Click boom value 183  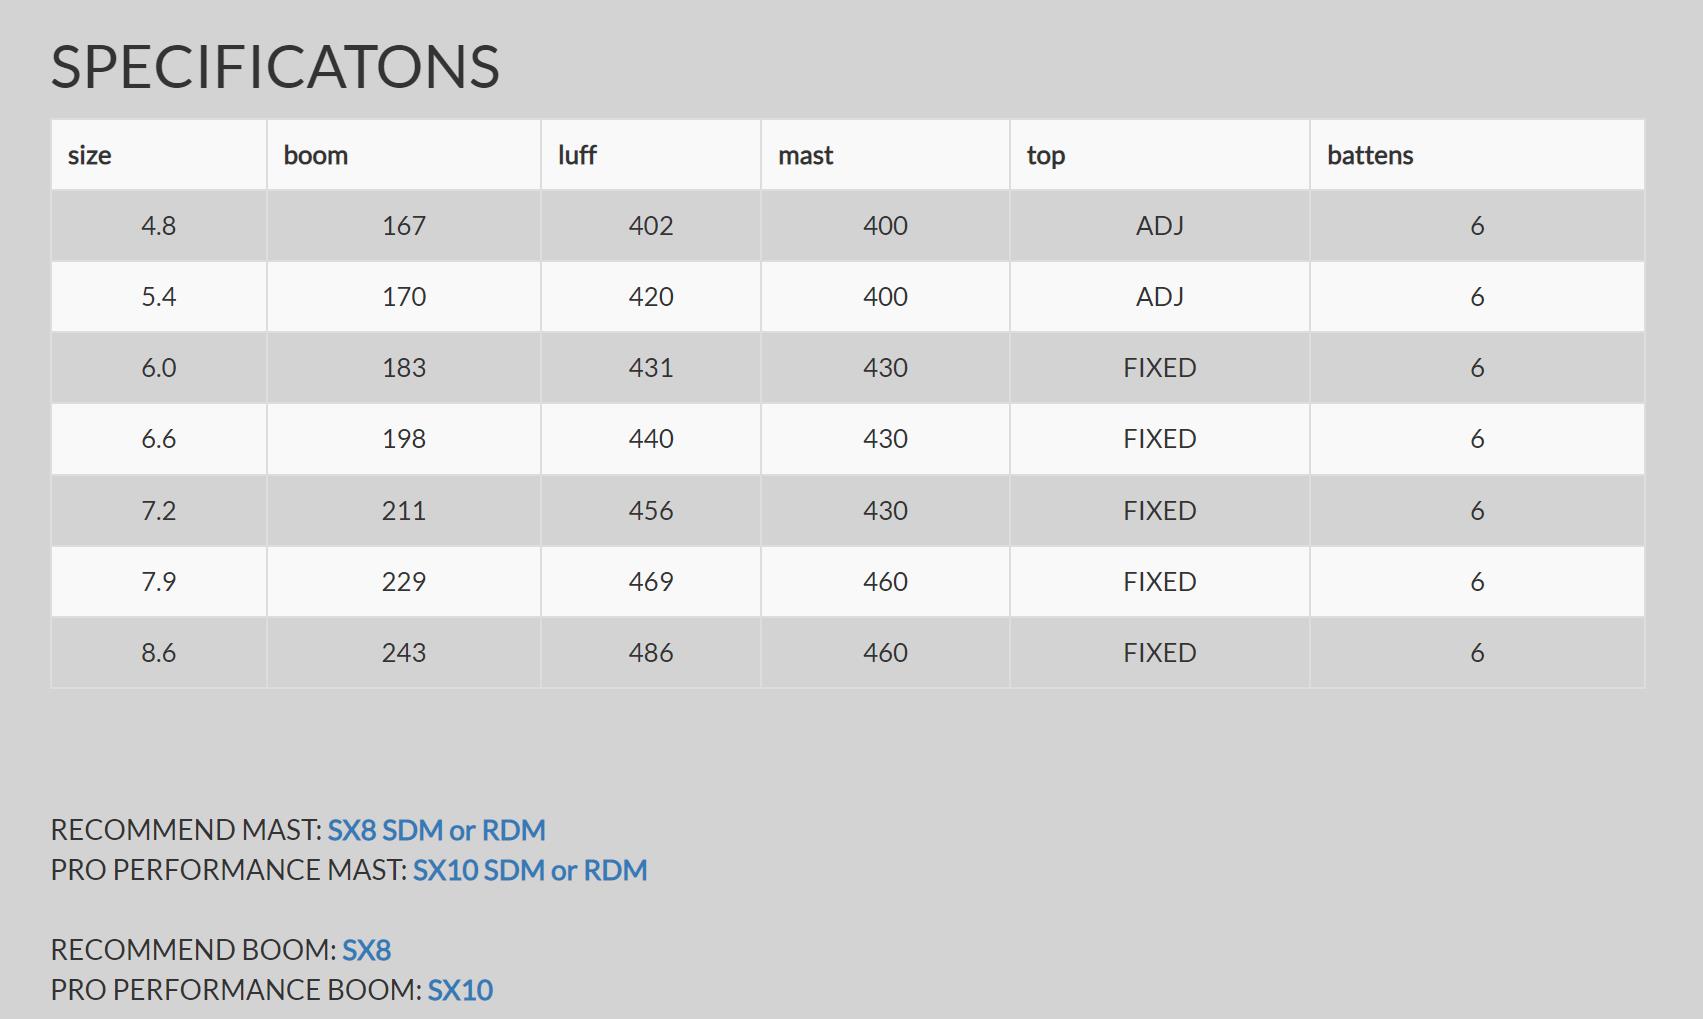click(x=404, y=368)
